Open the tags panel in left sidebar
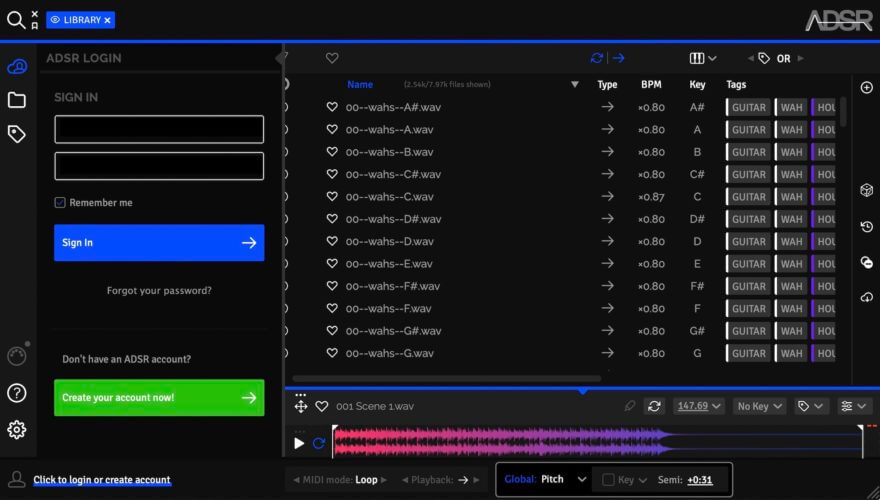This screenshot has width=880, height=500. 17,134
